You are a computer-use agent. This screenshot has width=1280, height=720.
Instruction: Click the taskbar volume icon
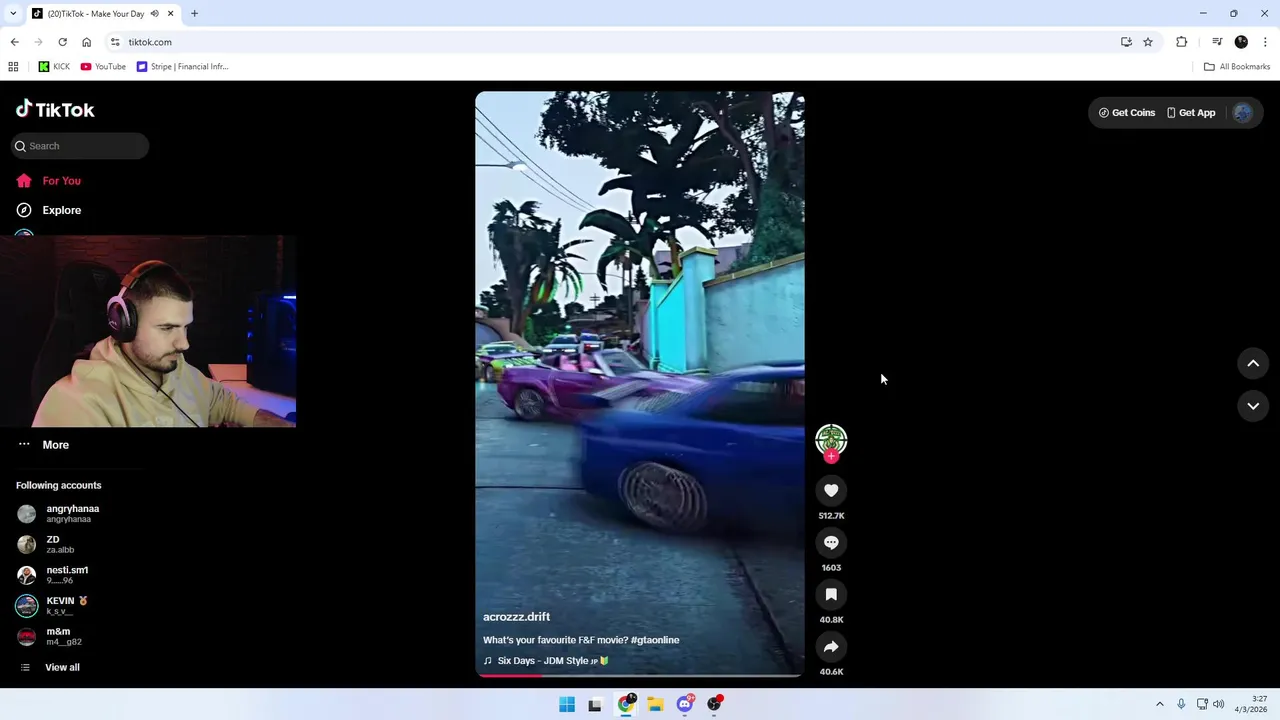click(x=1218, y=704)
